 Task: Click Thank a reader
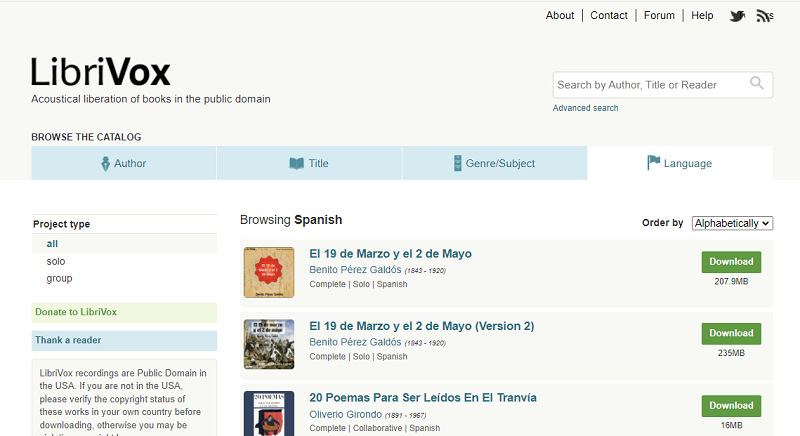[124, 341]
